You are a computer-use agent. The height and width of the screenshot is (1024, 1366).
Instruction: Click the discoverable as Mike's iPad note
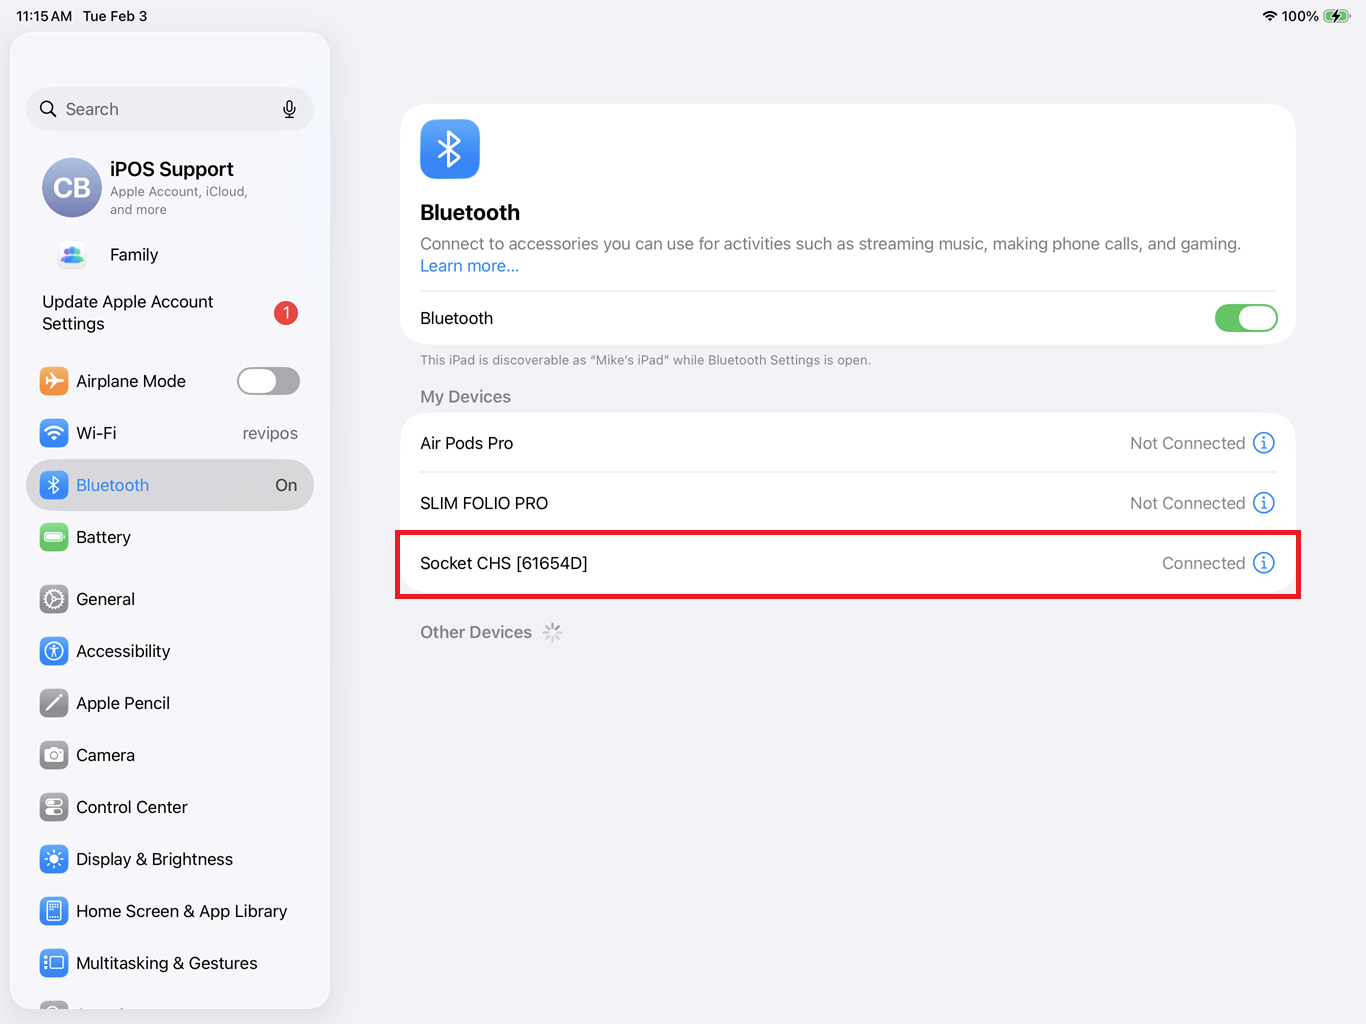(x=645, y=360)
